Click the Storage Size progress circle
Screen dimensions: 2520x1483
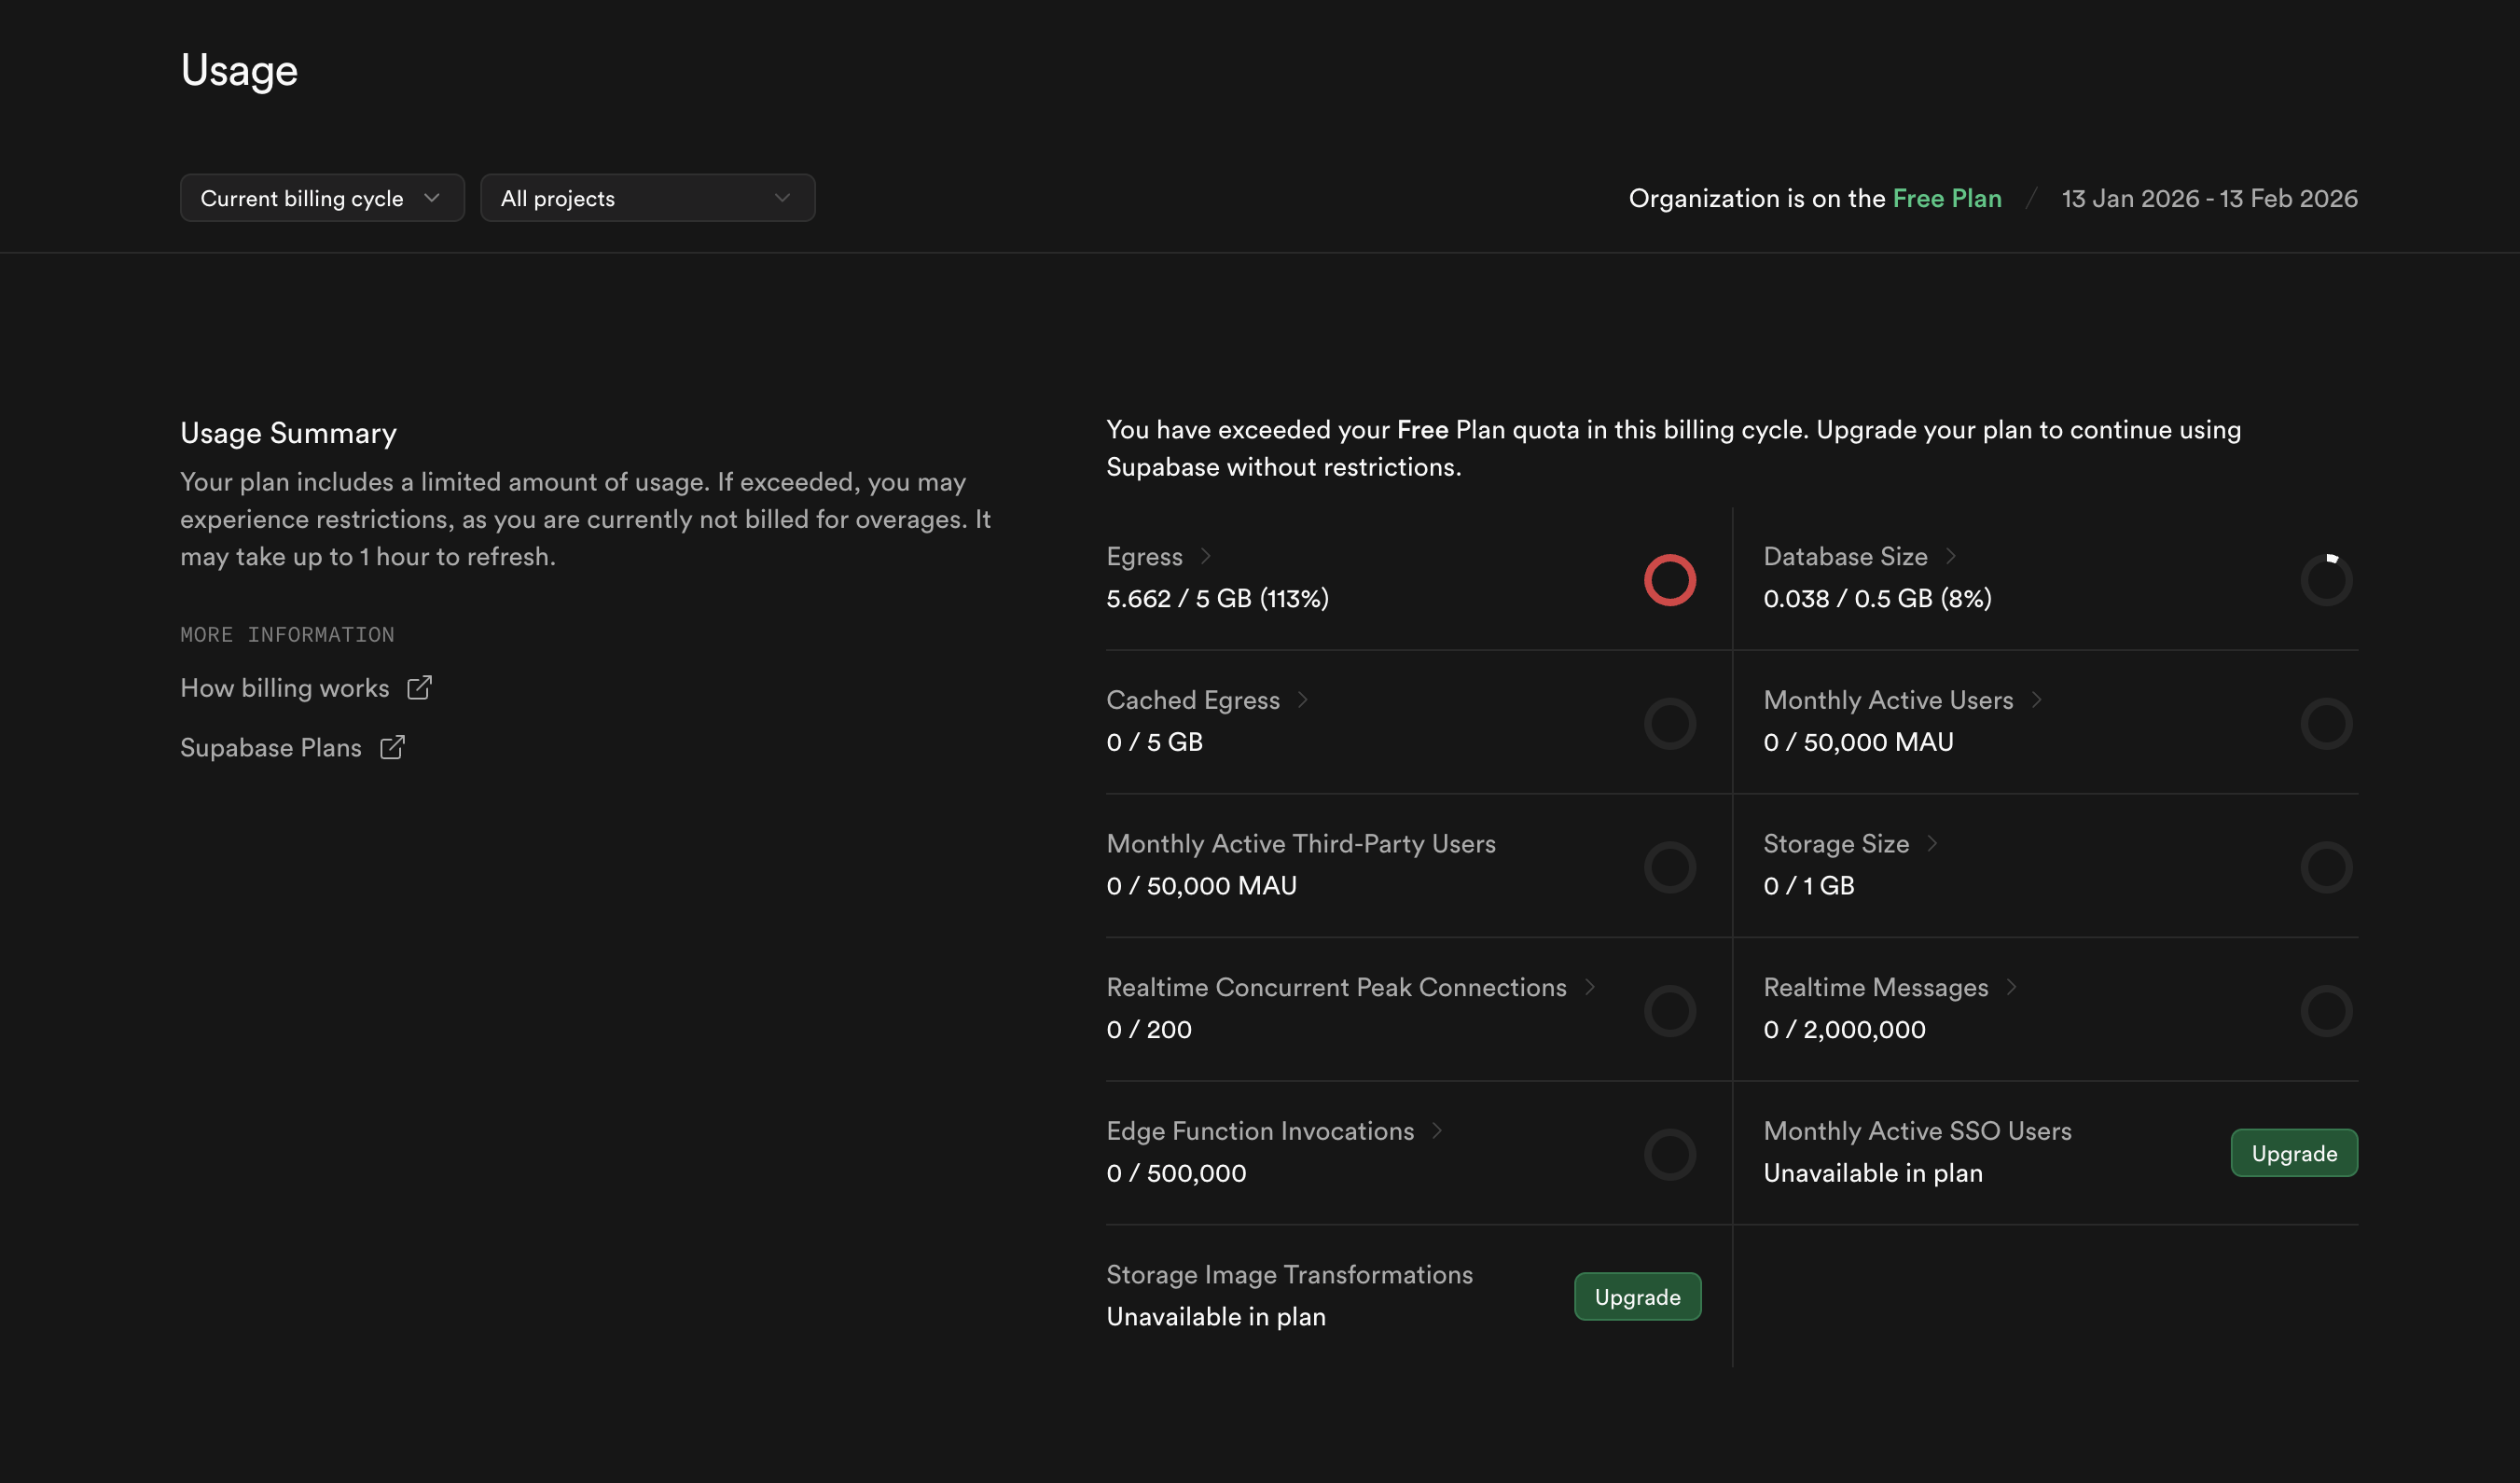2327,867
